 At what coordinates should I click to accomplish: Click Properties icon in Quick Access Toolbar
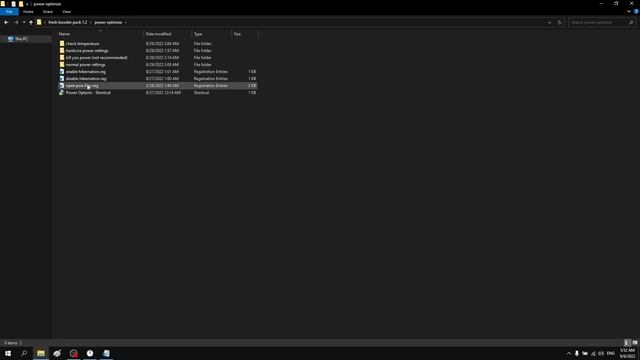13,4
